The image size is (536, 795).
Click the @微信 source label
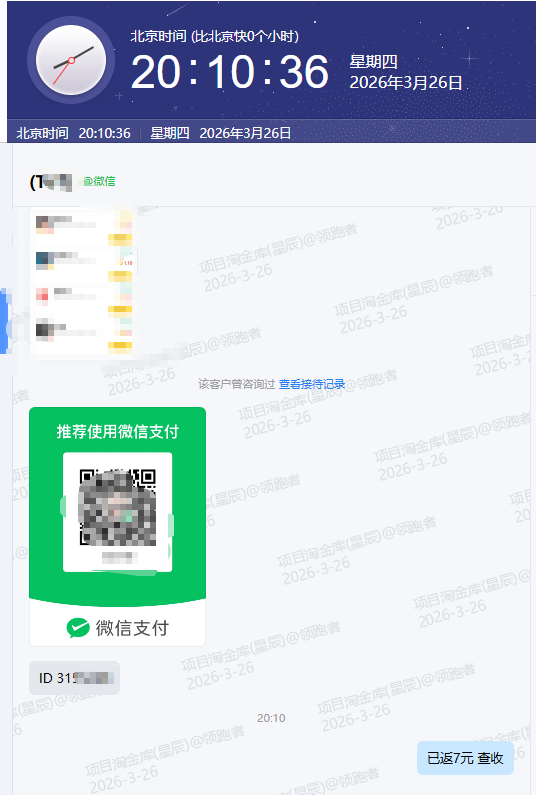click(x=99, y=181)
